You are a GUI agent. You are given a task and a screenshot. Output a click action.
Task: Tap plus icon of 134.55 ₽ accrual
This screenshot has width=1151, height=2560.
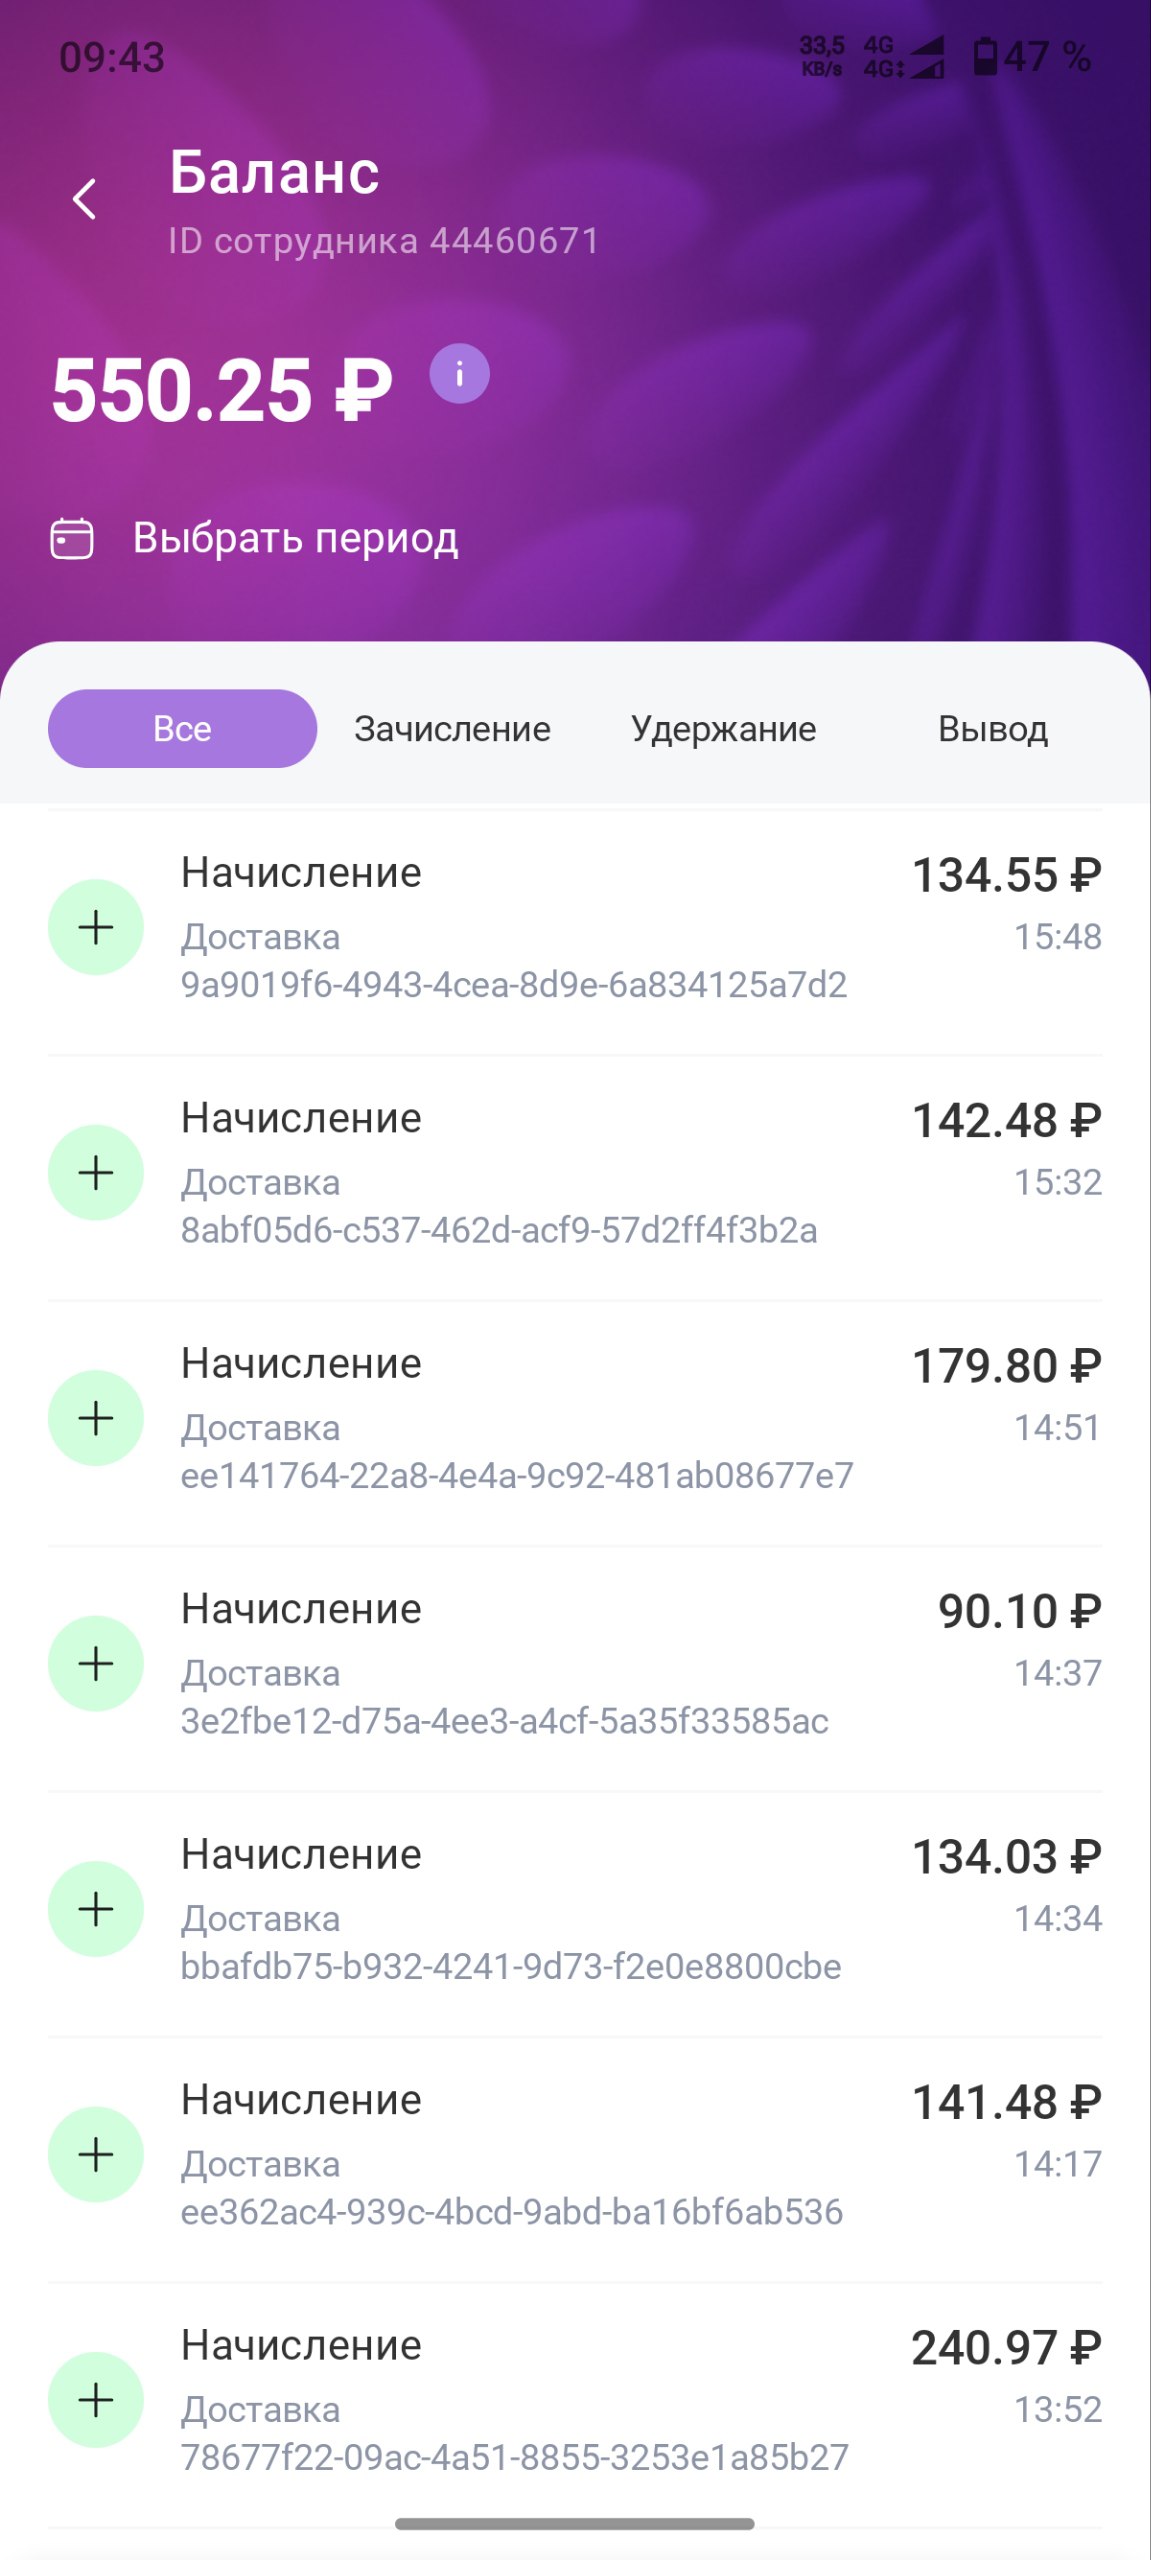96,927
